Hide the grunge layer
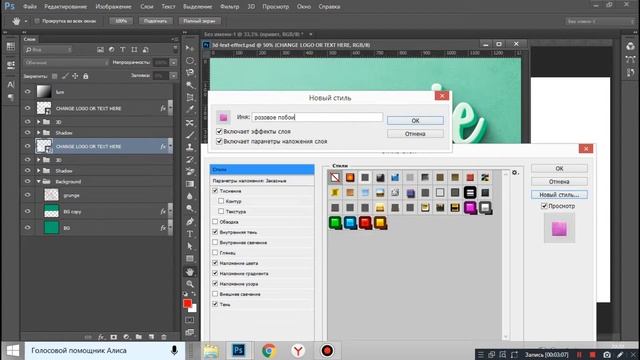 coord(27,195)
